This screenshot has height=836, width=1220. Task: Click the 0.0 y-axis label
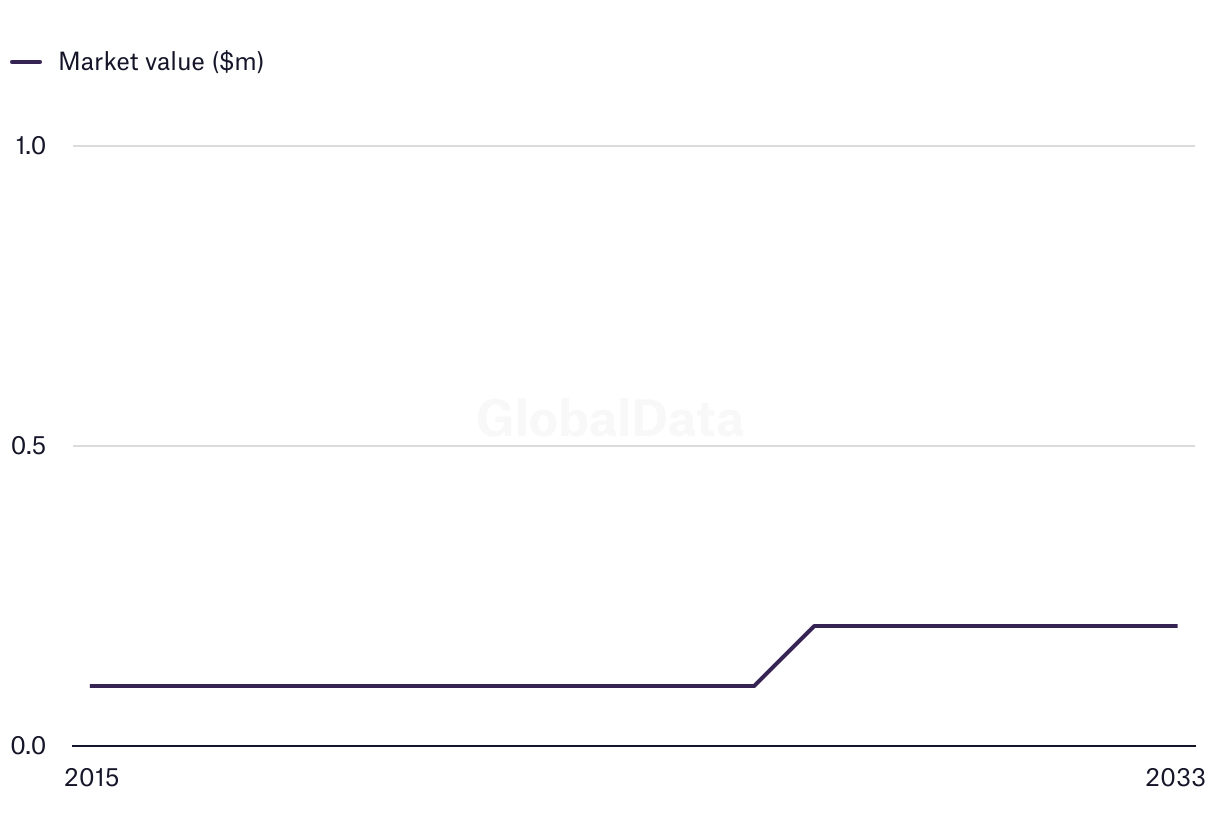coord(29,746)
